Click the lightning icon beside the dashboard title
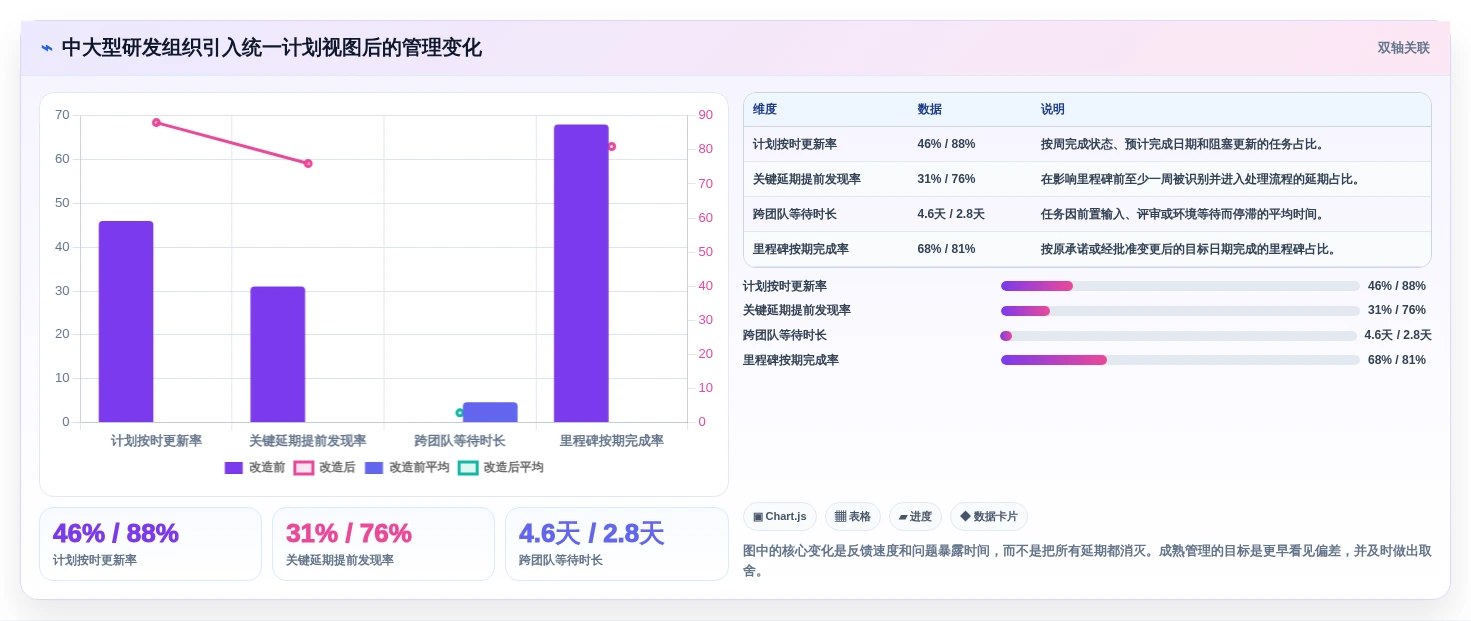The height and width of the screenshot is (621, 1471). pyautogui.click(x=47, y=48)
